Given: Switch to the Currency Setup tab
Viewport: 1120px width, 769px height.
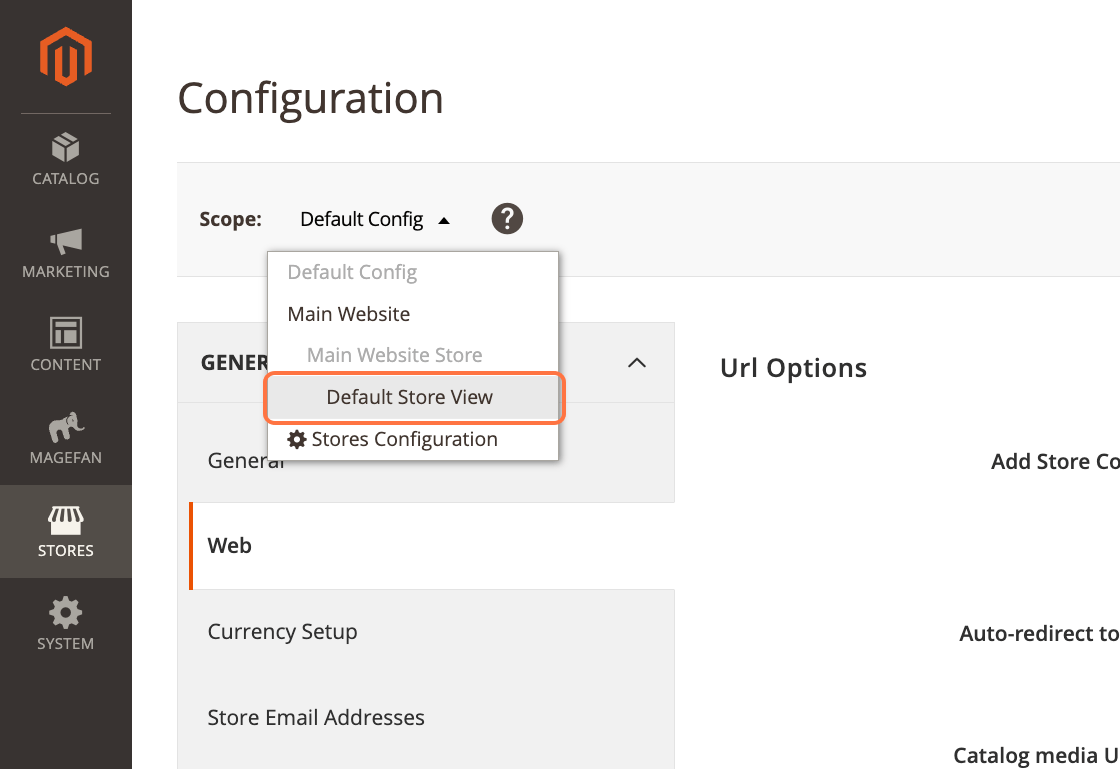Looking at the screenshot, I should [283, 631].
